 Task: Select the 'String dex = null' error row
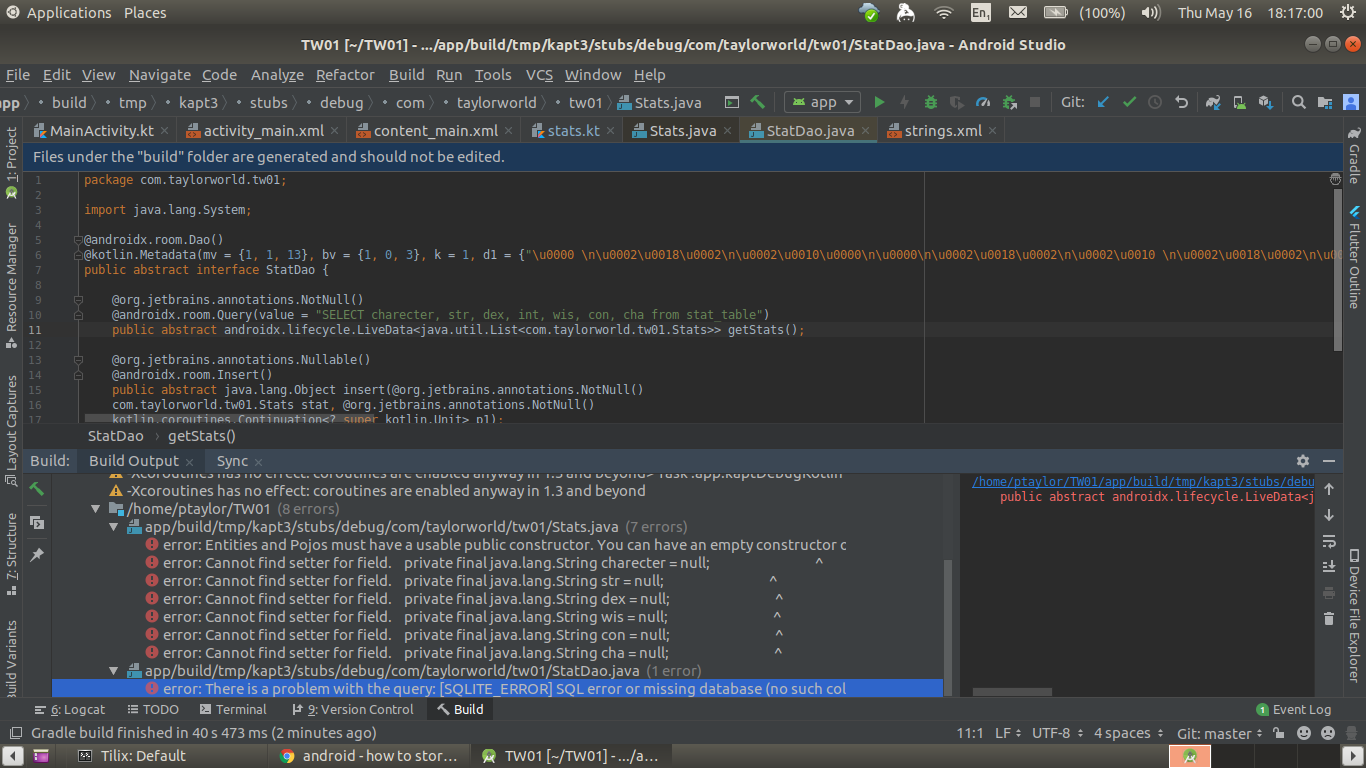click(498, 599)
